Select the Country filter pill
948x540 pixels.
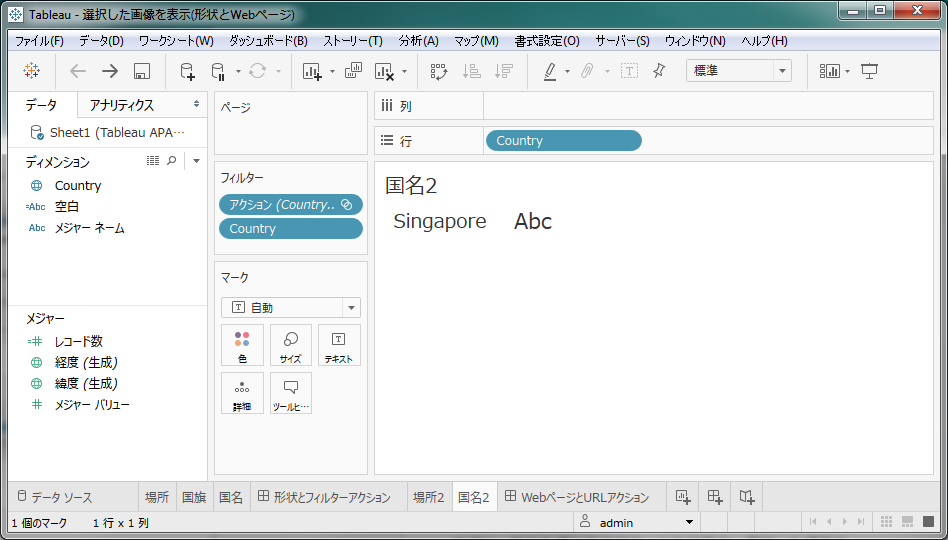[x=291, y=229]
